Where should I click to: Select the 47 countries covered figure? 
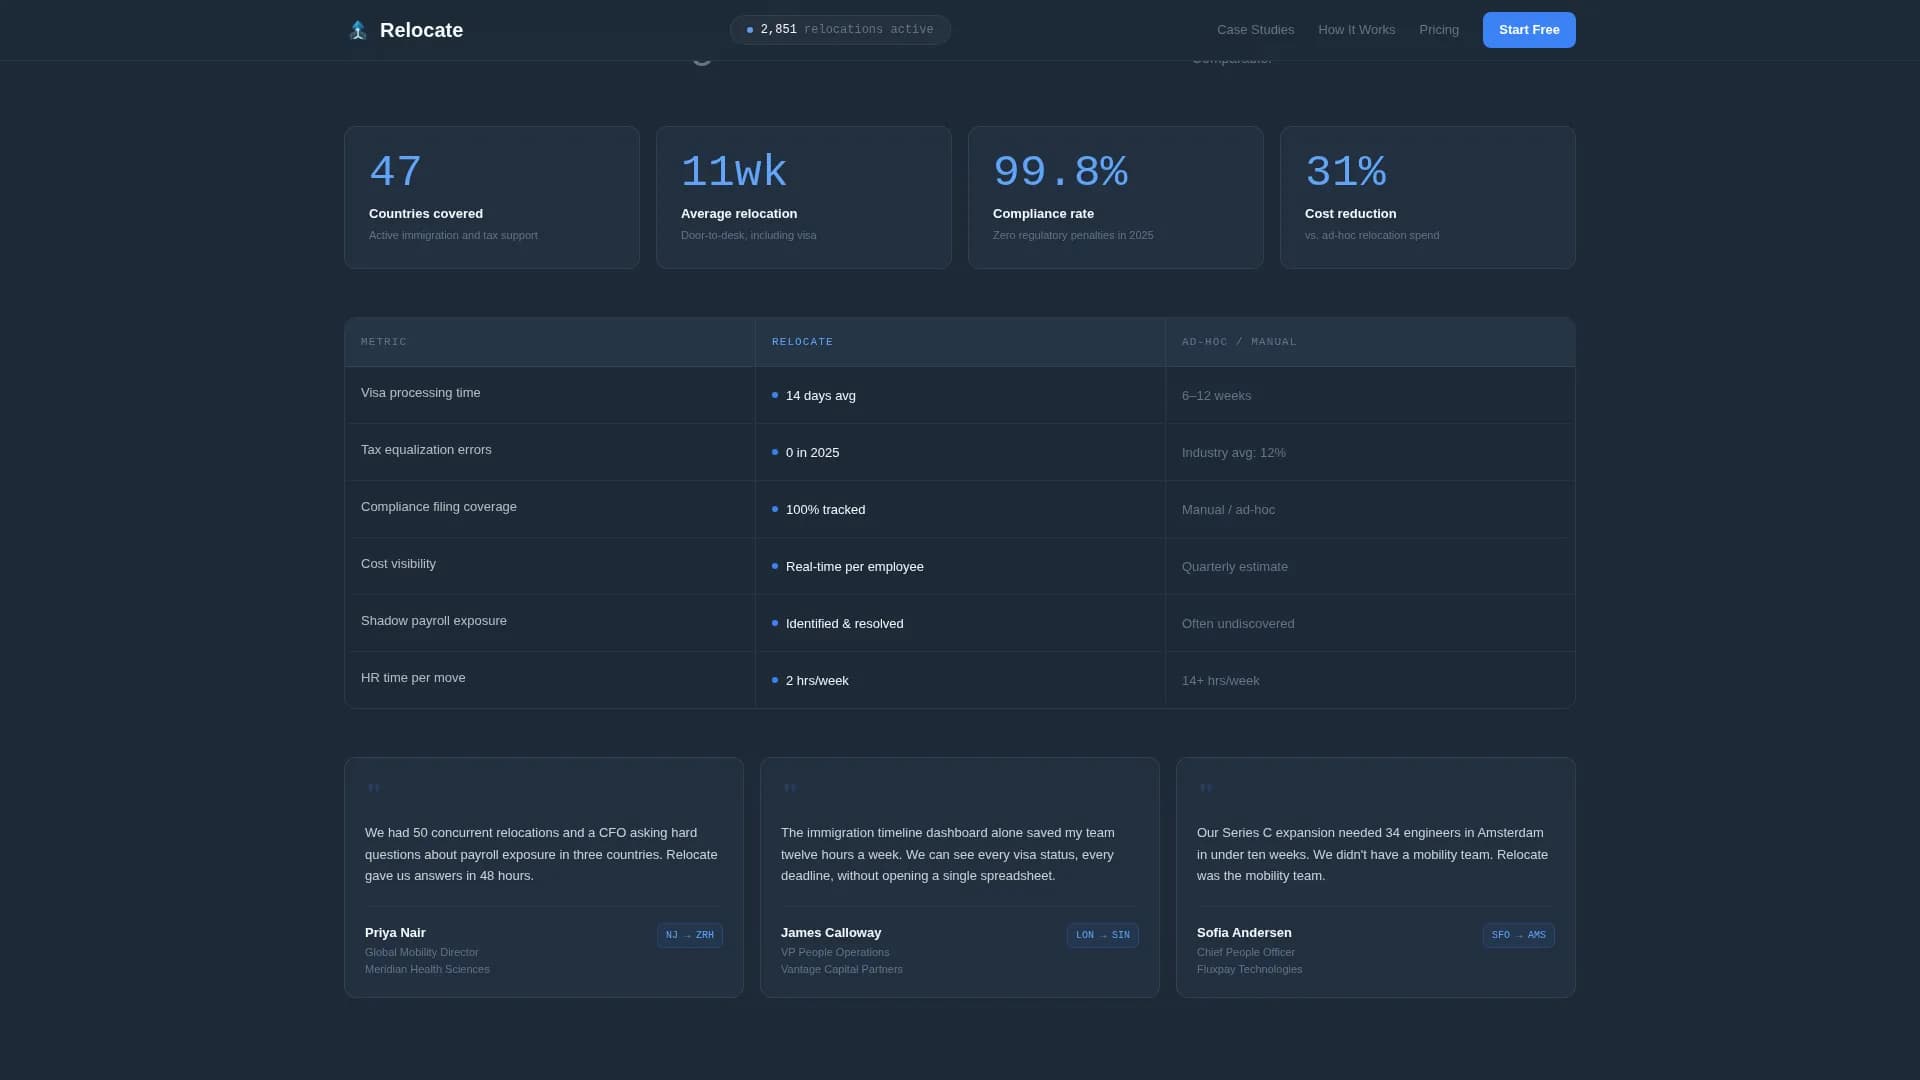[x=395, y=172]
